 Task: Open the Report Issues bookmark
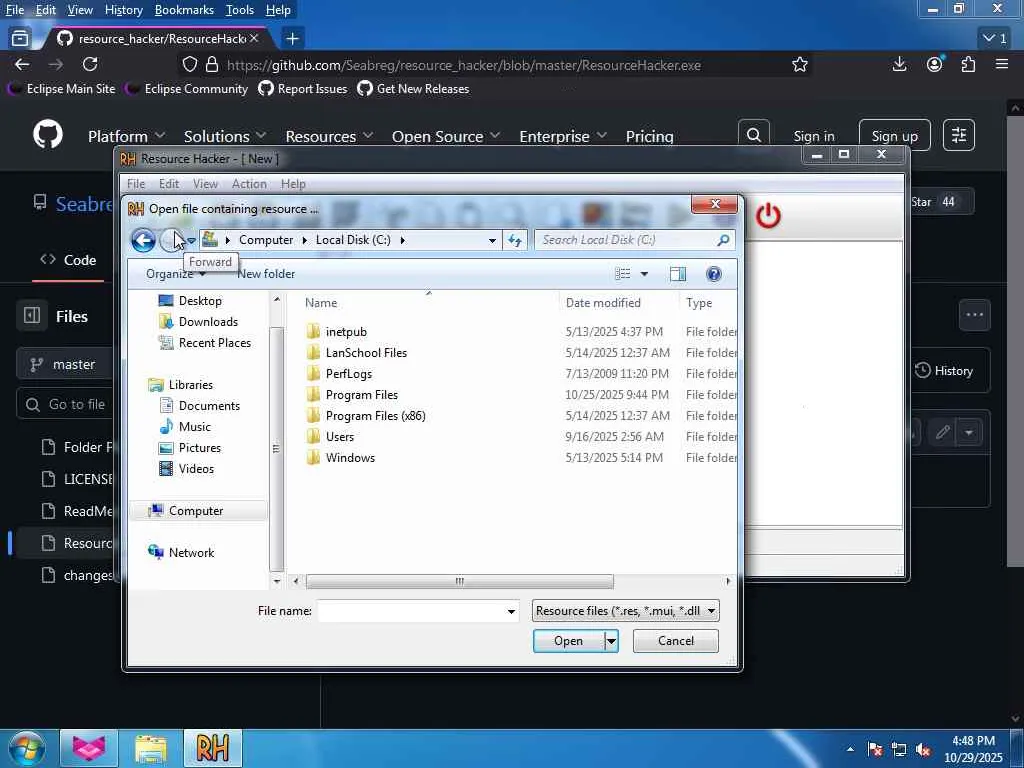(303, 88)
